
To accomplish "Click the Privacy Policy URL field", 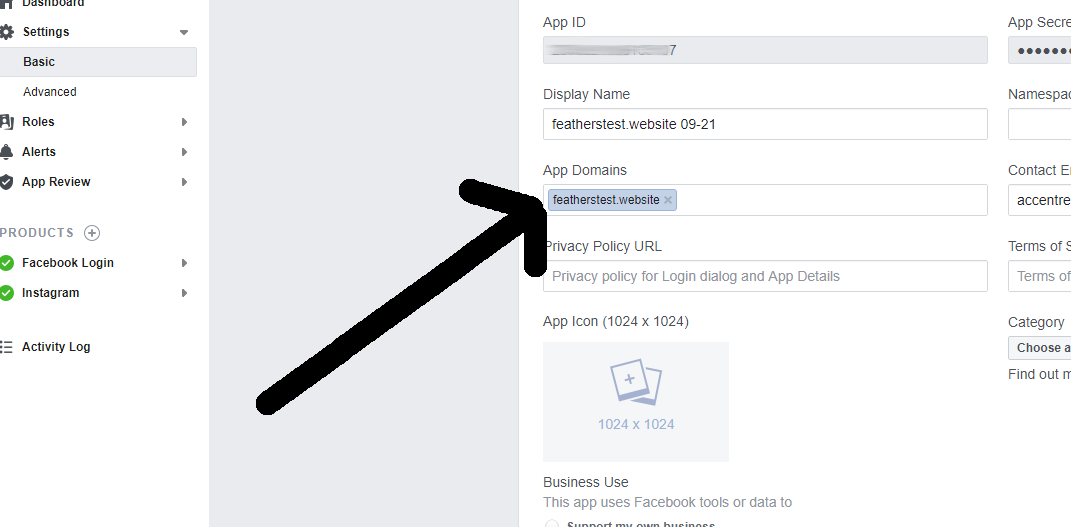I will [765, 276].
